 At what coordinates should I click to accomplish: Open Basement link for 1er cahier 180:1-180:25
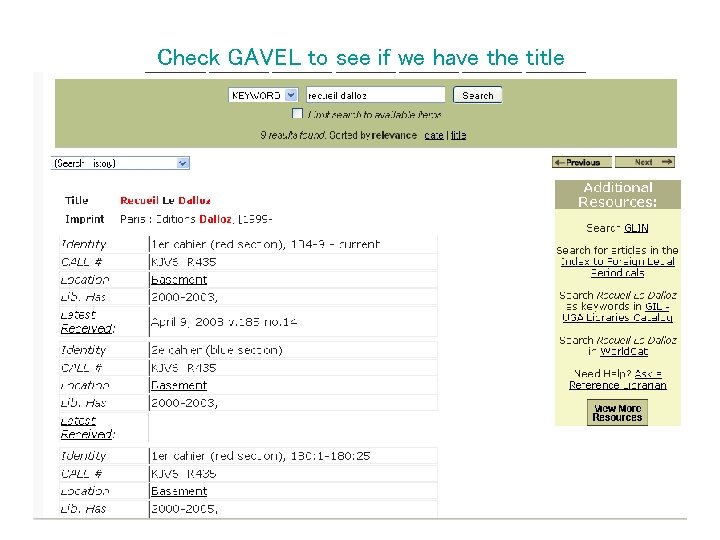point(179,491)
